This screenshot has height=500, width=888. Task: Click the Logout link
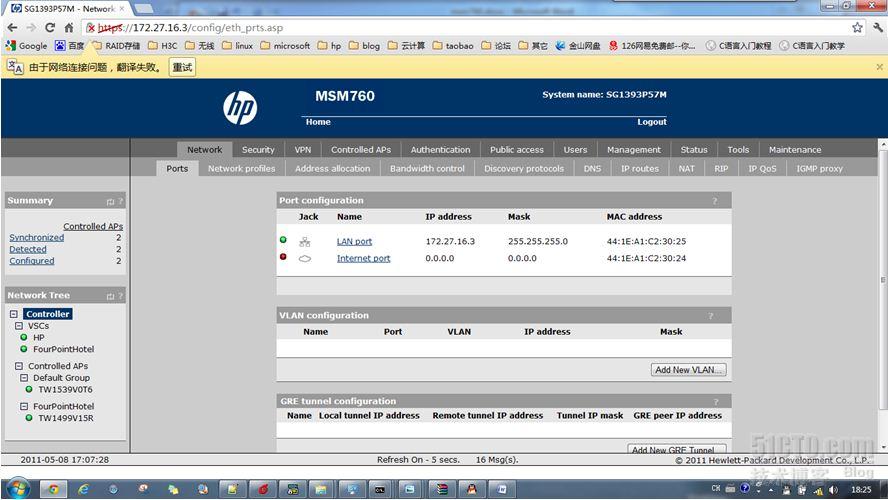(x=652, y=122)
